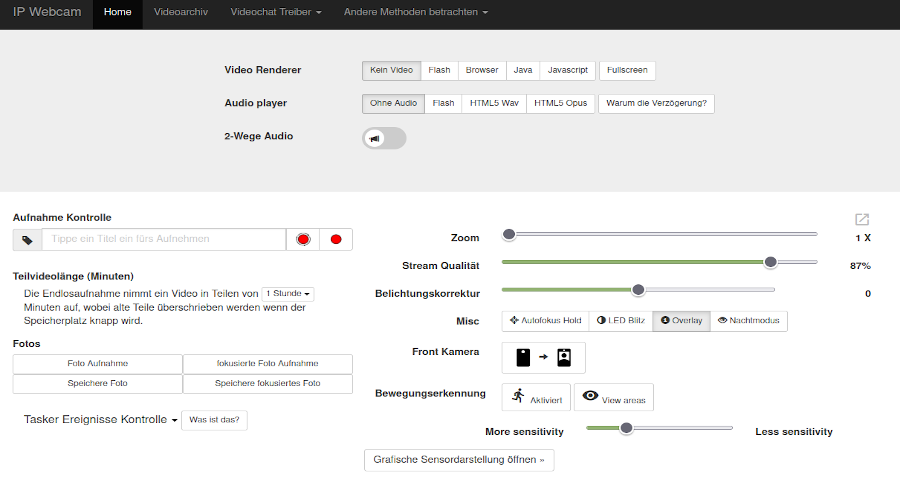Viewport: 900px width, 480px height.
Task: Click the IP Webcam brand link
Action: [47, 12]
